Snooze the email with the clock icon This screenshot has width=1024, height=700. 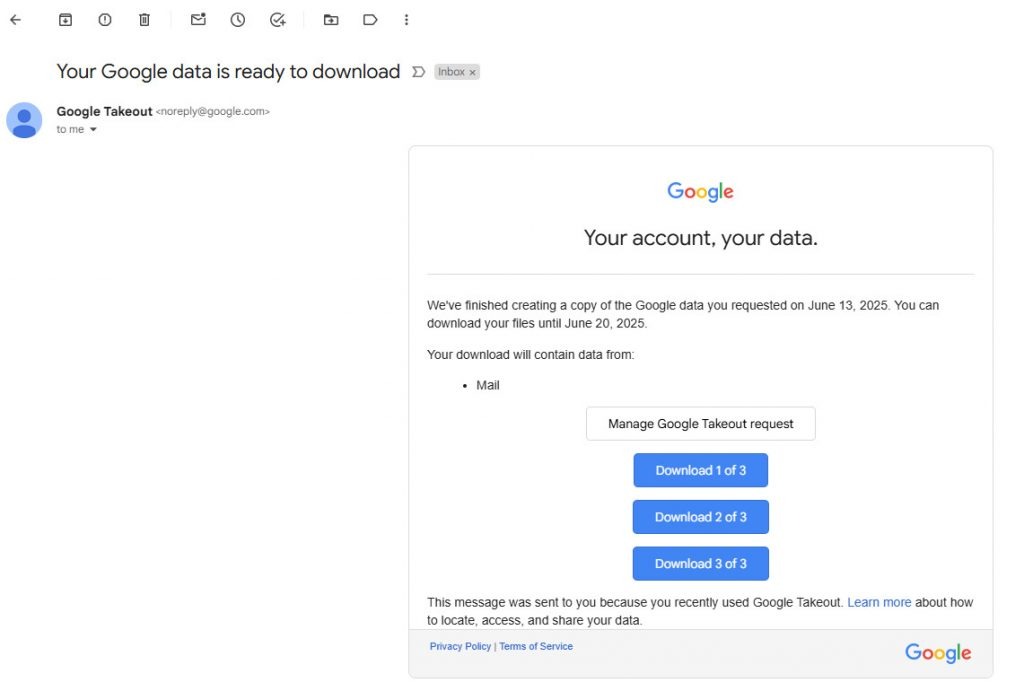(238, 20)
